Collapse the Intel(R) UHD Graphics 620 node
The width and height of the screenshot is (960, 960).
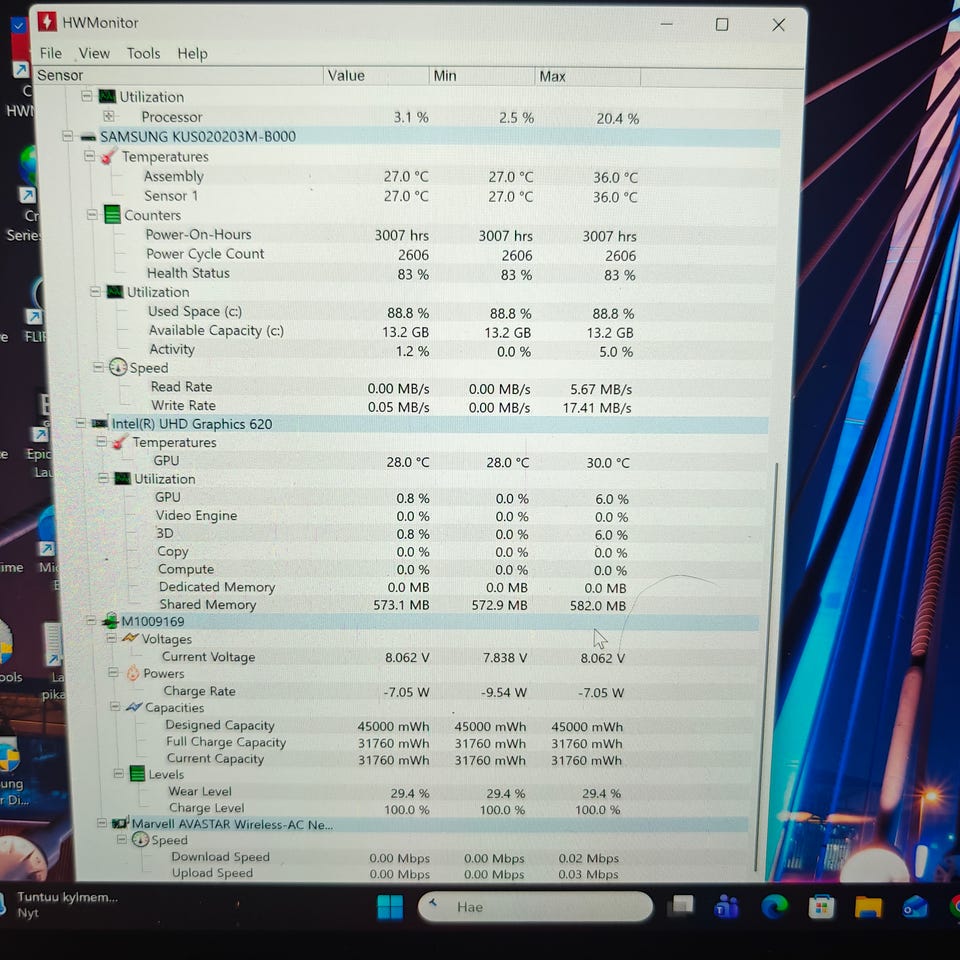point(80,423)
